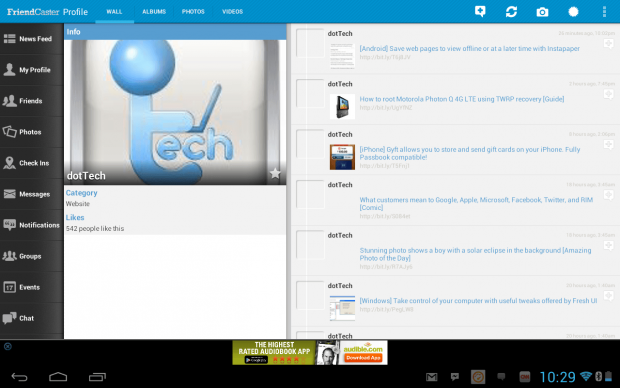Viewport: 620px width, 388px height.
Task: Tap the Android home button
Action: [58, 377]
